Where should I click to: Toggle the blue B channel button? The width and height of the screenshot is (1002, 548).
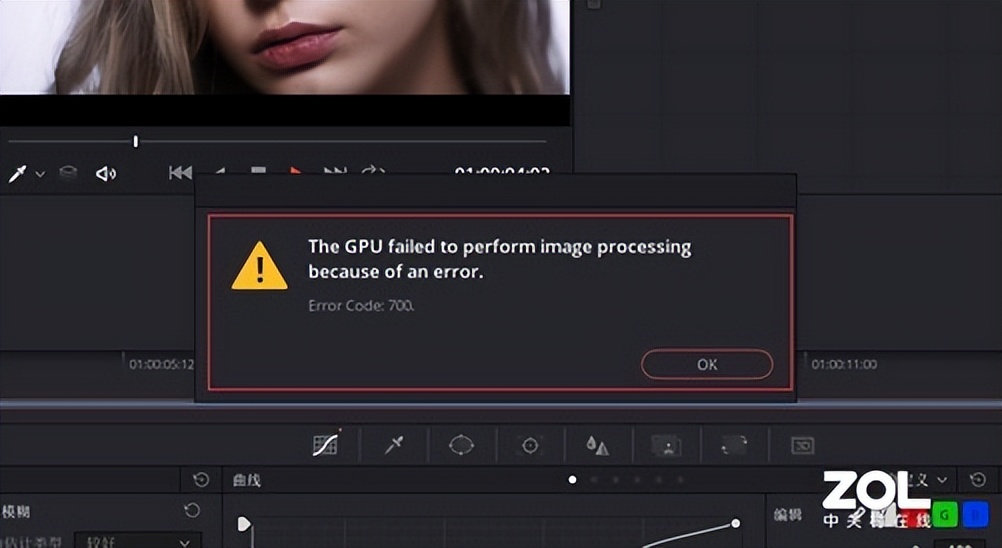tap(975, 515)
